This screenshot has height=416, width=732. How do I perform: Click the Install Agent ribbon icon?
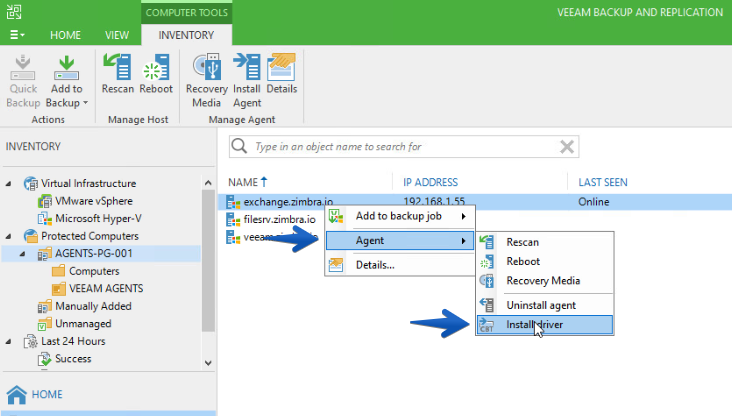click(x=247, y=80)
